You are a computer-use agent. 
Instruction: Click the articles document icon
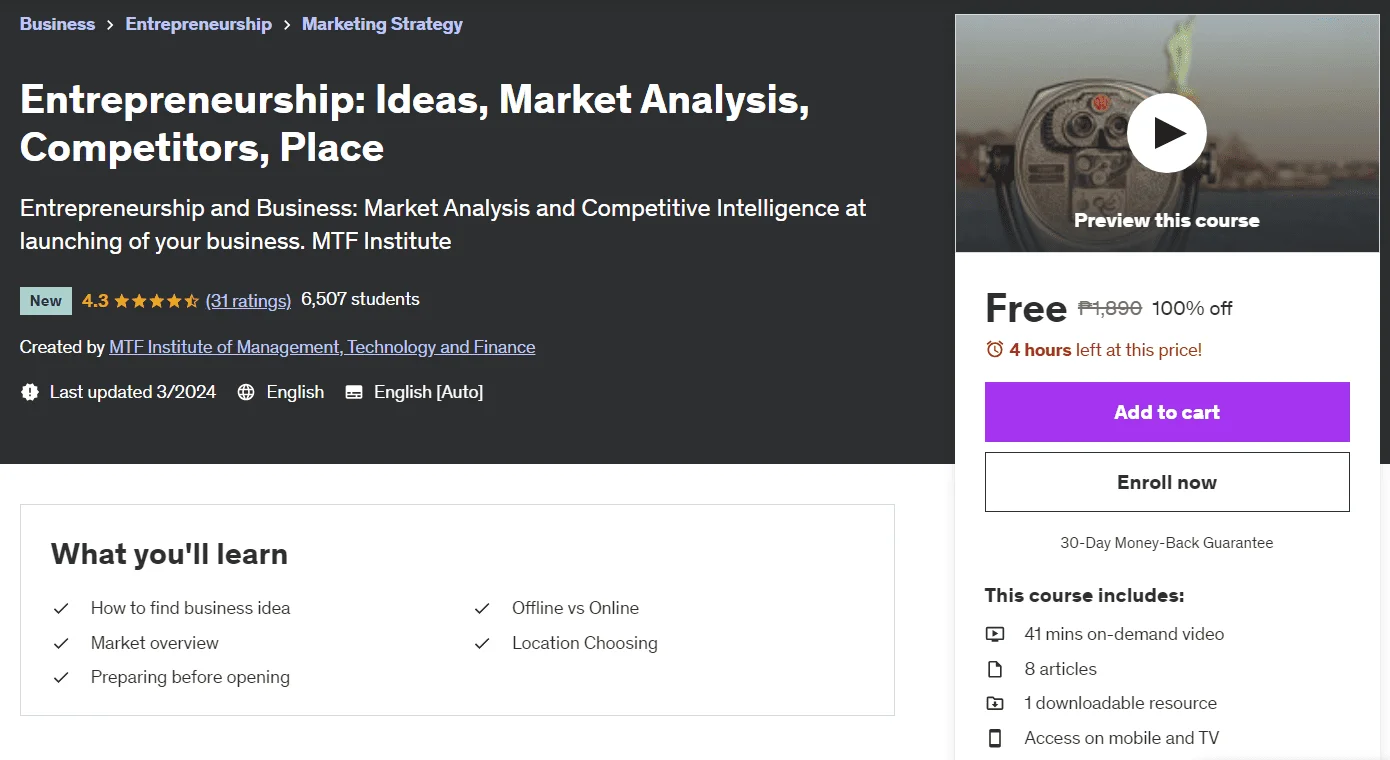tap(994, 669)
